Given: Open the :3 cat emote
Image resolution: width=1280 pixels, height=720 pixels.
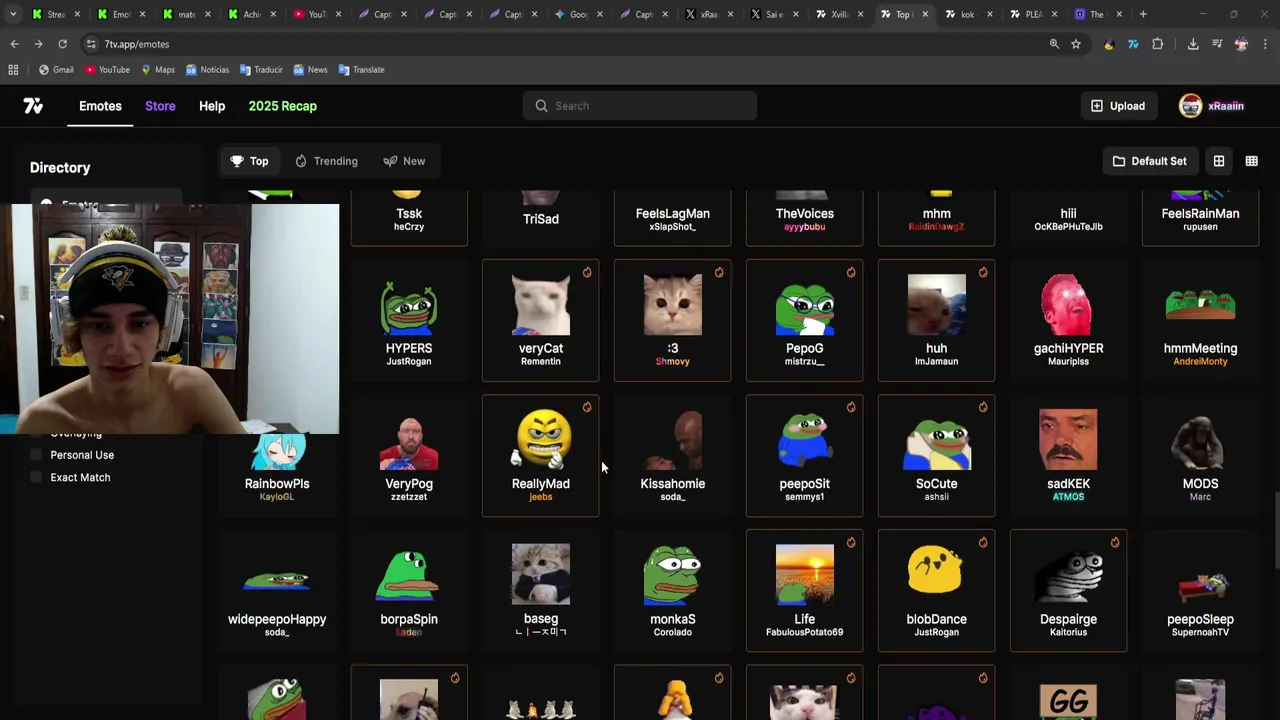Looking at the screenshot, I should 673,320.
